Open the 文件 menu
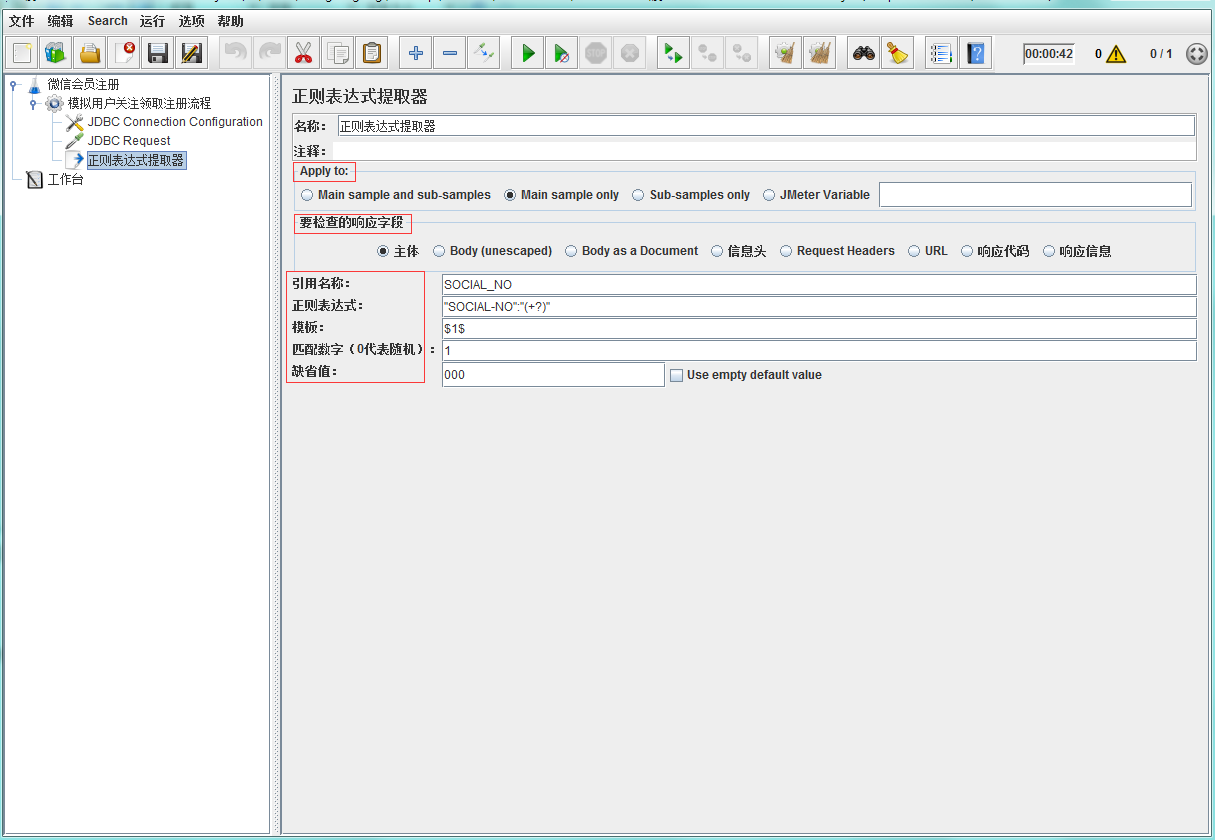Viewport: 1215px width, 840px height. (x=21, y=21)
